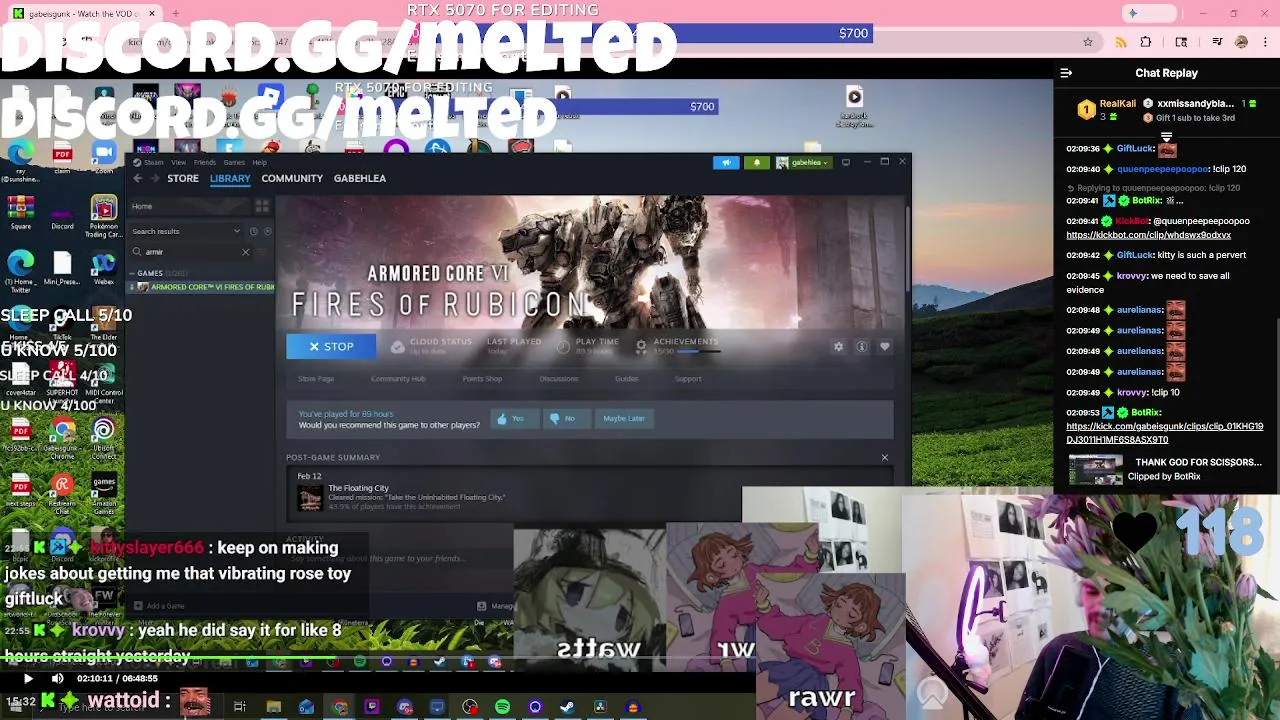This screenshot has width=1280, height=720.
Task: Bookmark the page with the star icon
Action: point(1088,42)
